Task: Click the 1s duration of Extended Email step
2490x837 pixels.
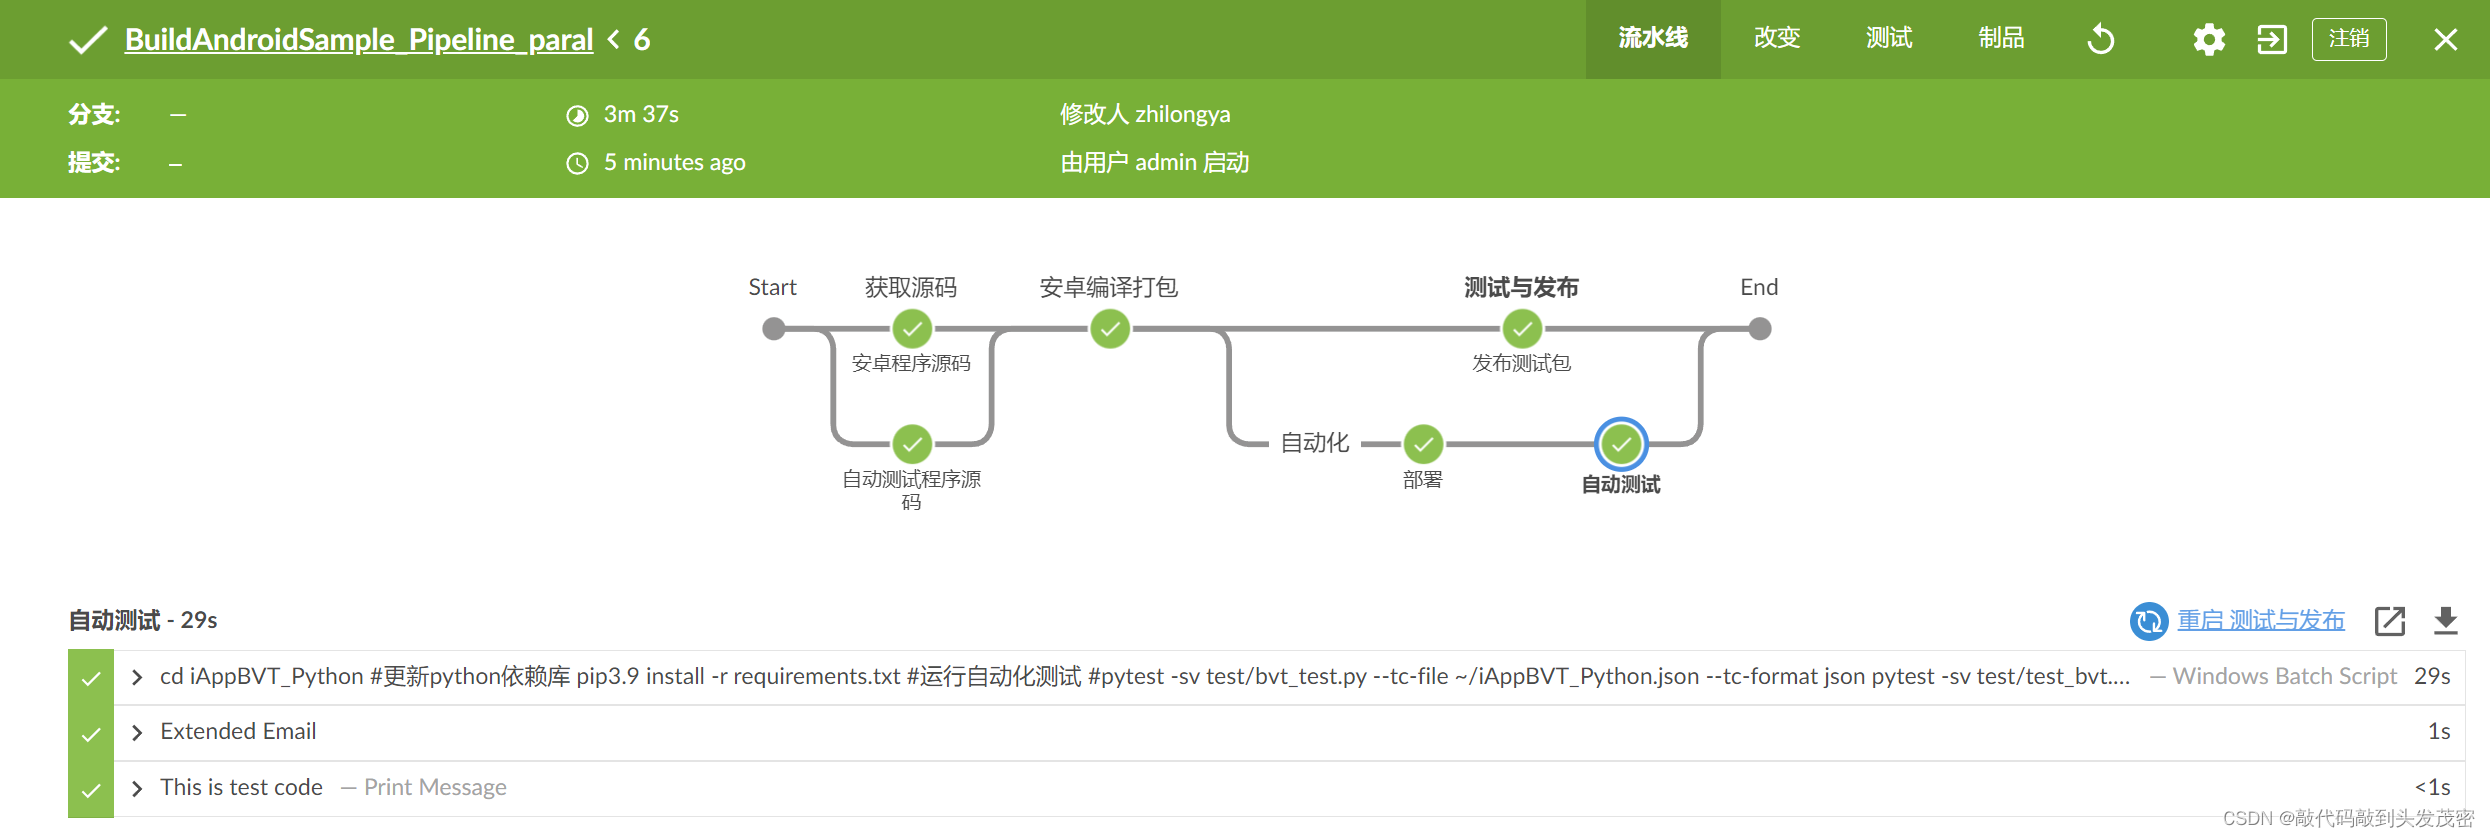Action: 2439,732
